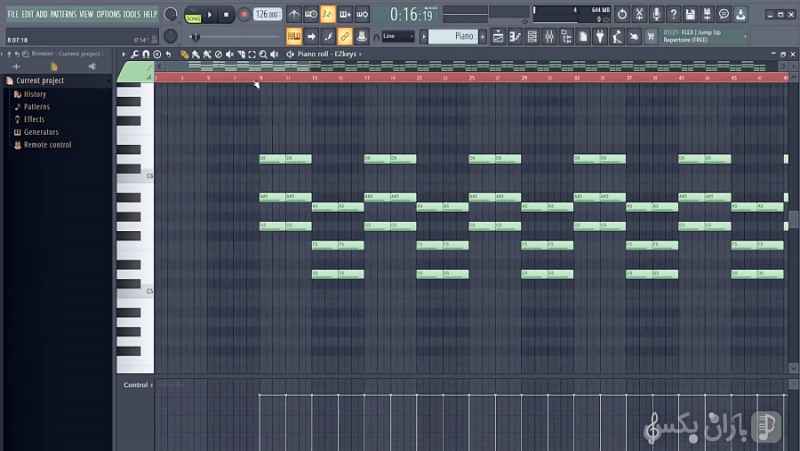The height and width of the screenshot is (451, 800).
Task: Toggle loop recording button
Action: (362, 14)
